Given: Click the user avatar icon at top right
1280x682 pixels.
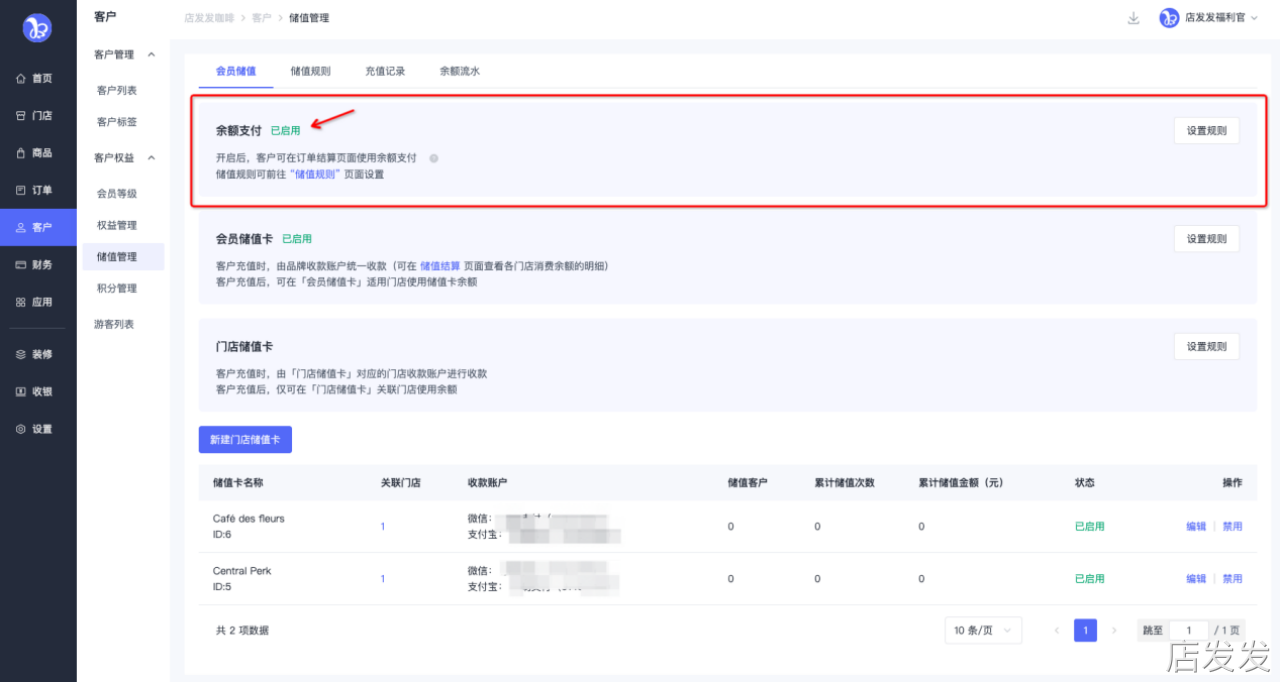Looking at the screenshot, I should pyautogui.click(x=1169, y=18).
